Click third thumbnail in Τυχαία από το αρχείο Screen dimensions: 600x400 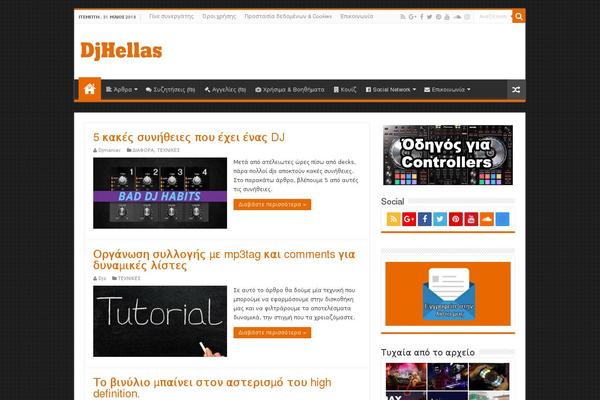(x=489, y=377)
